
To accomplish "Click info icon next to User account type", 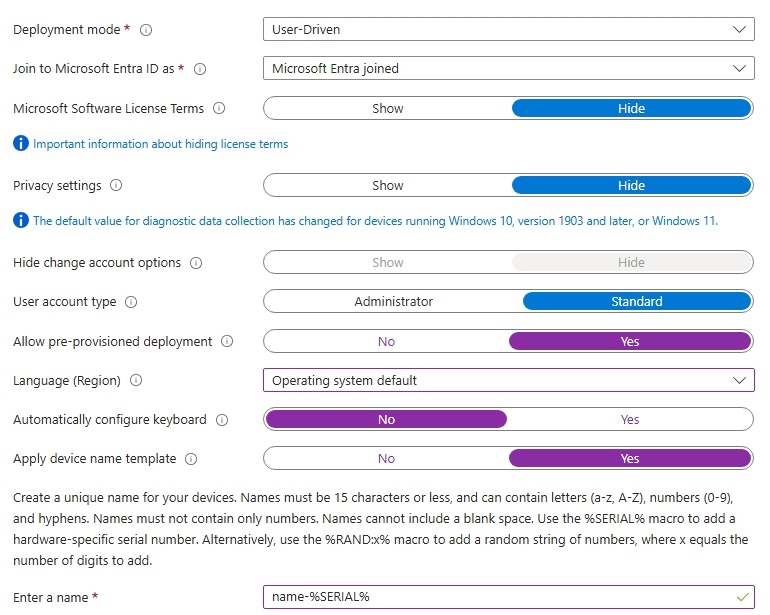I will (x=132, y=302).
